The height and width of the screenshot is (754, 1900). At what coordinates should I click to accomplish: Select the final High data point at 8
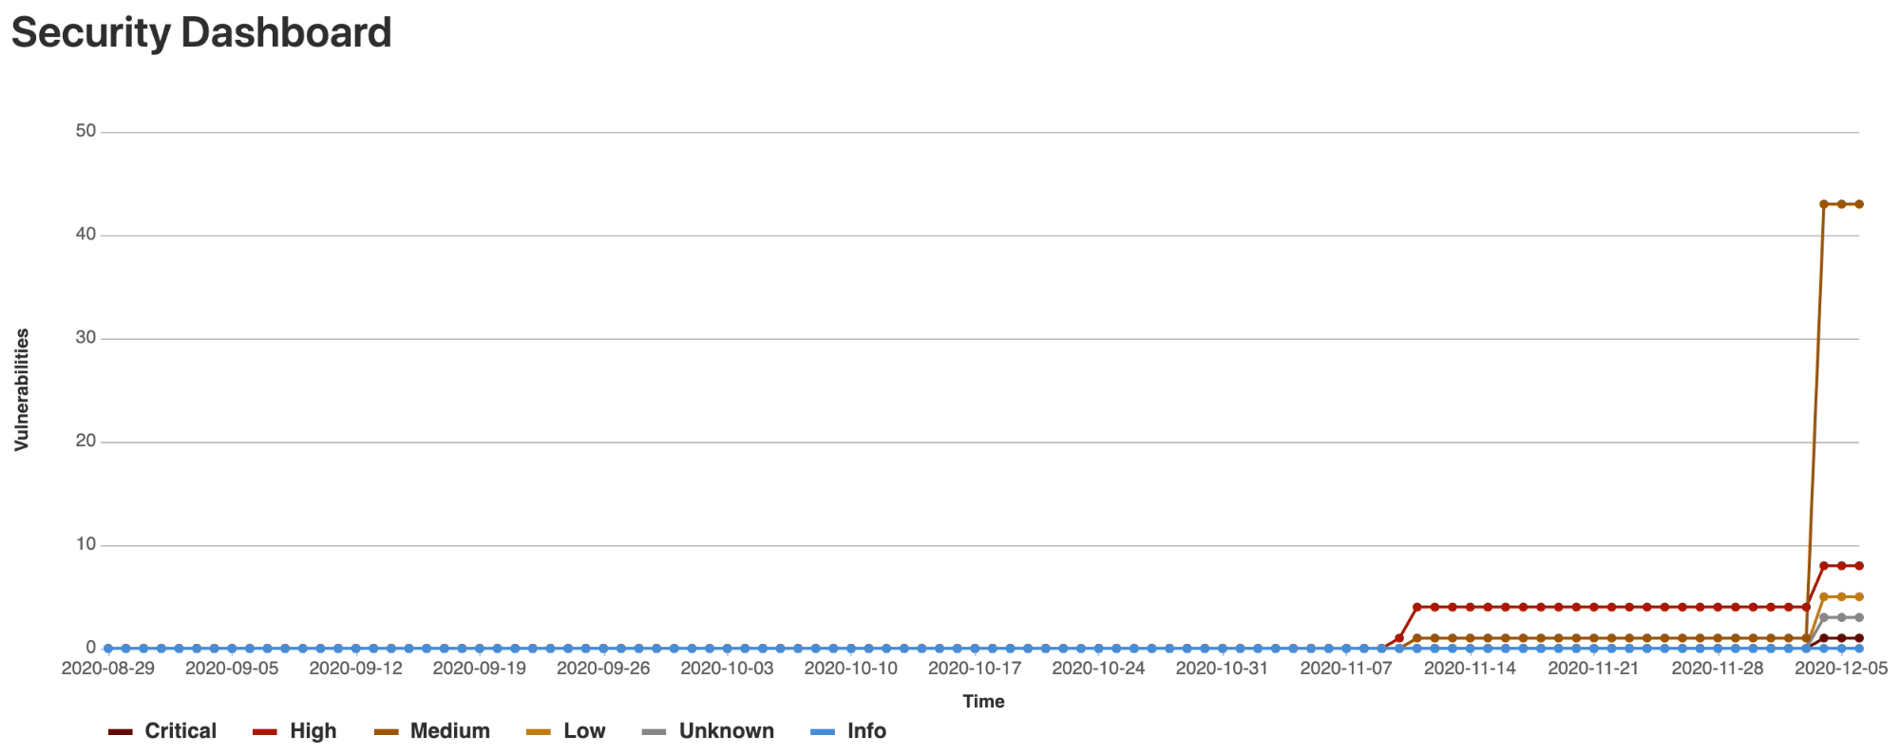point(1859,566)
